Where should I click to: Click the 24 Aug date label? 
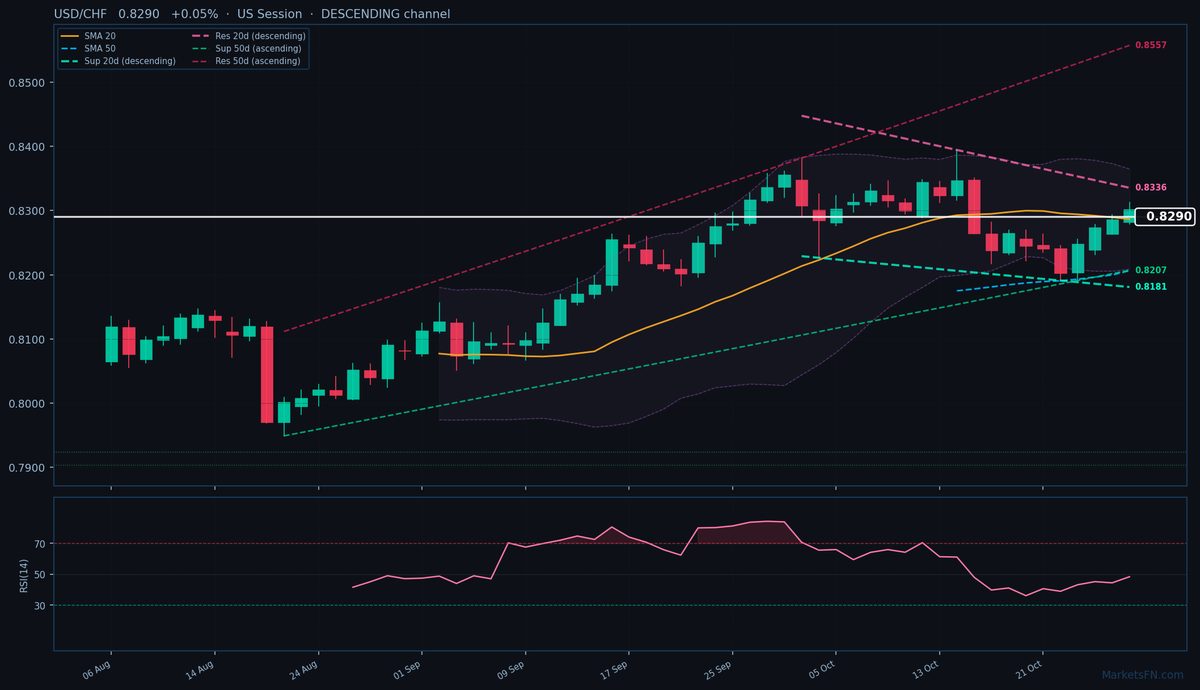coord(304,669)
